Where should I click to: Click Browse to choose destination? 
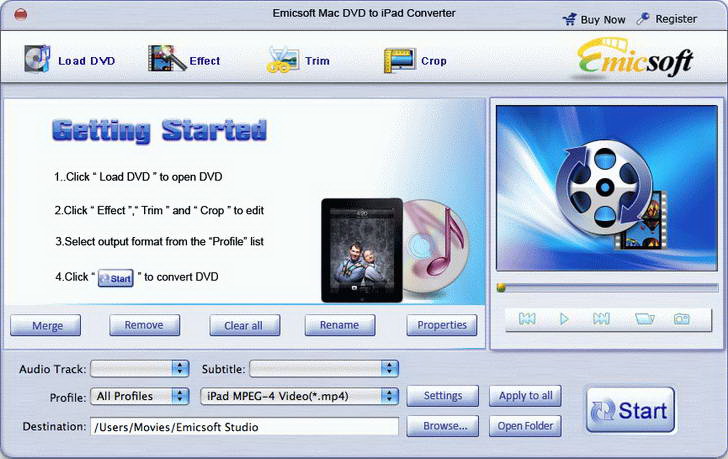[442, 426]
